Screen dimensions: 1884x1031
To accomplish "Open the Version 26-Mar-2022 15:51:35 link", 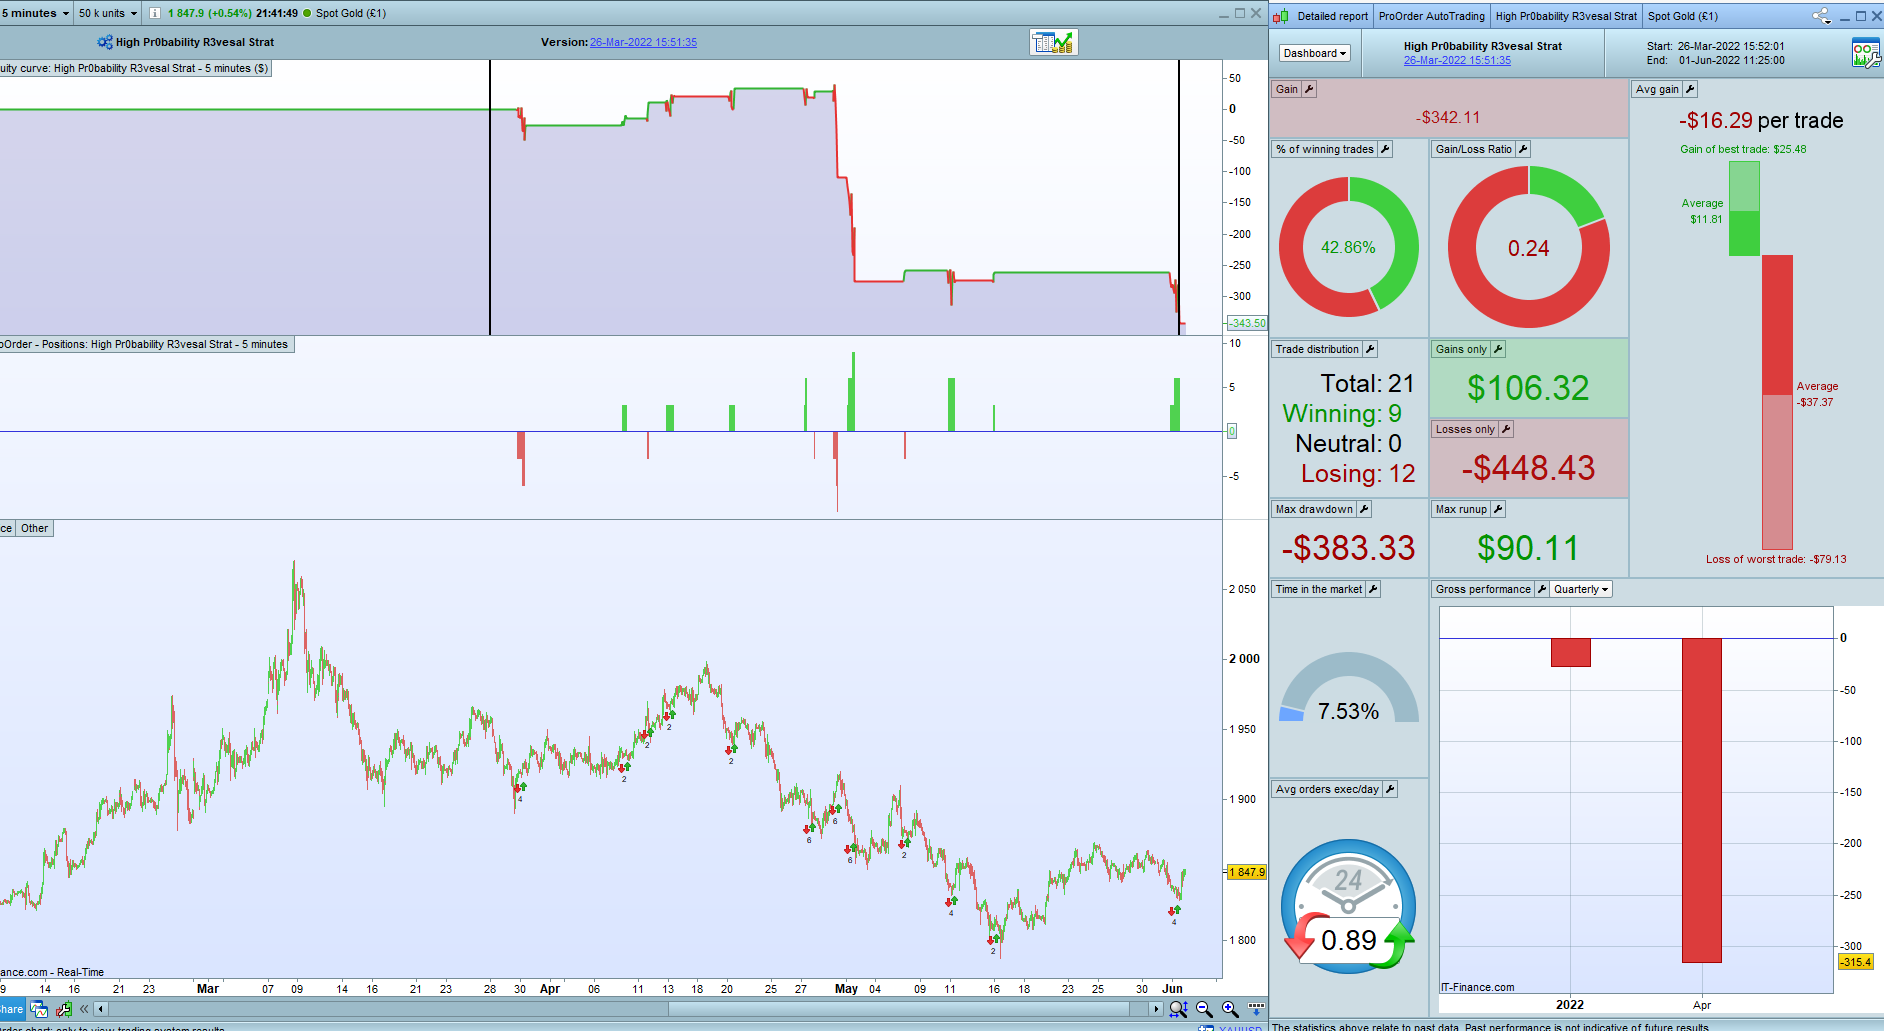I will 643,42.
